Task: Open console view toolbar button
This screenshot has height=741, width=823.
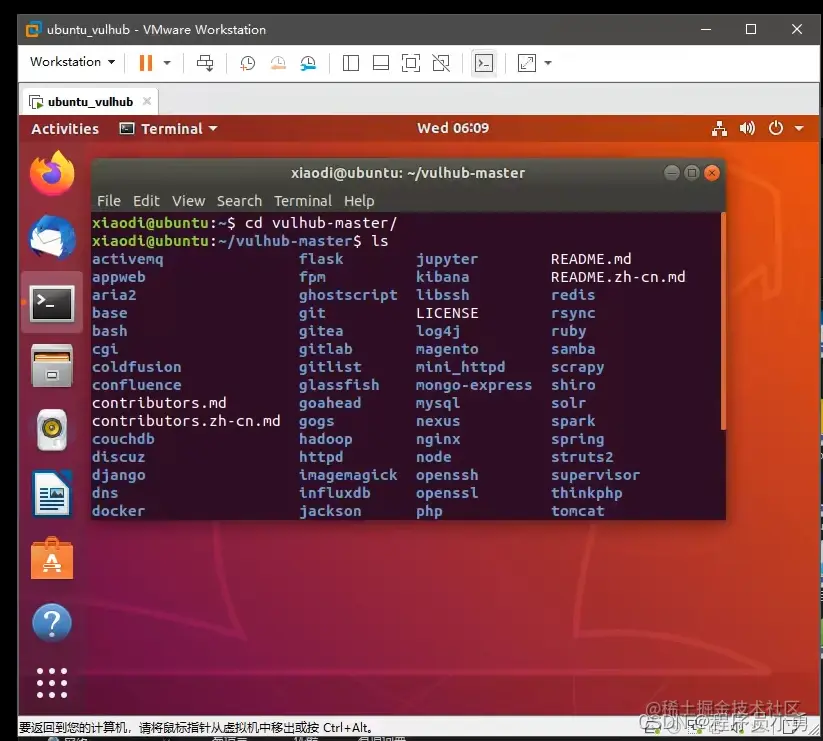Action: 483,63
